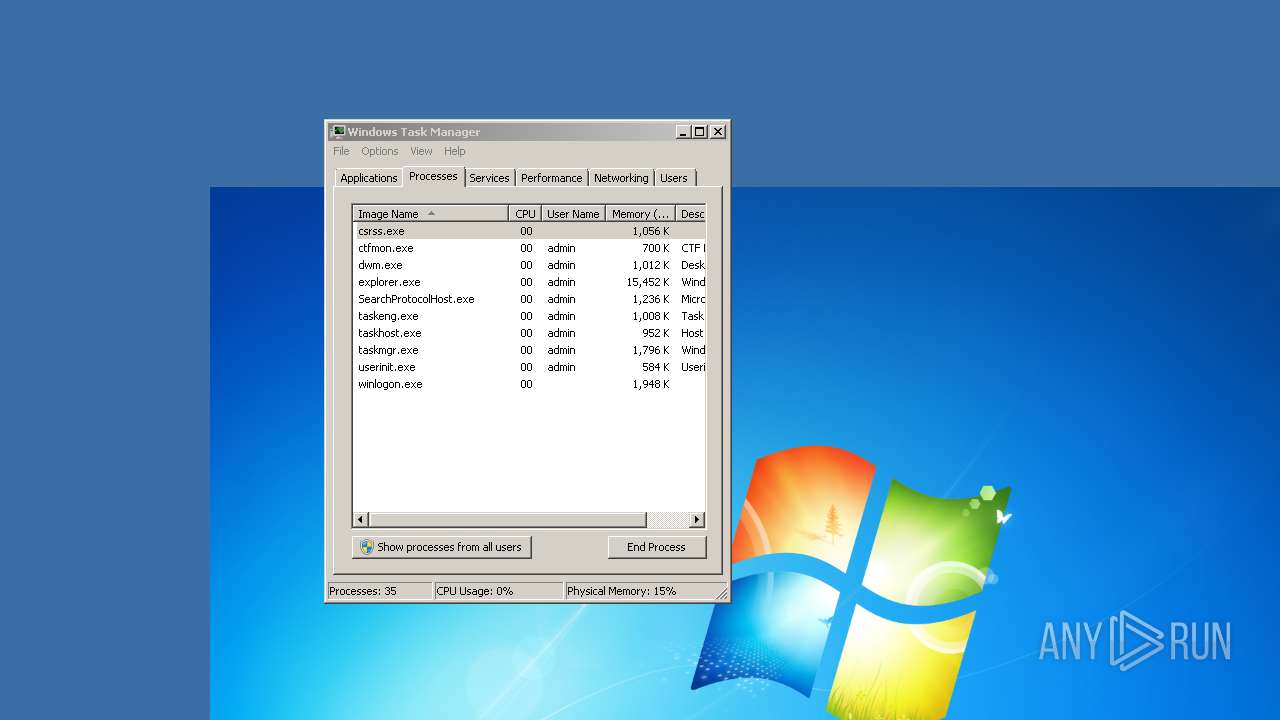Switch to the Applications tab
Viewport: 1280px width, 720px height.
369,178
